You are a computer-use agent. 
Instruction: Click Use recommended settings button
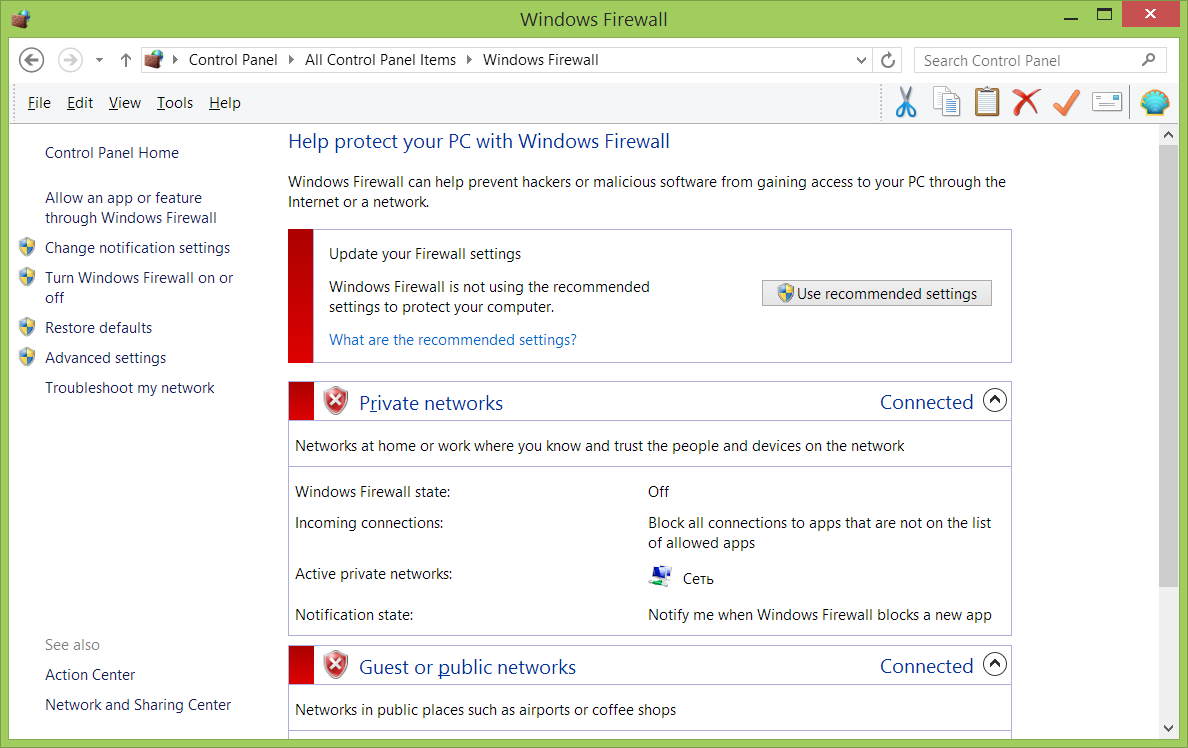[876, 293]
